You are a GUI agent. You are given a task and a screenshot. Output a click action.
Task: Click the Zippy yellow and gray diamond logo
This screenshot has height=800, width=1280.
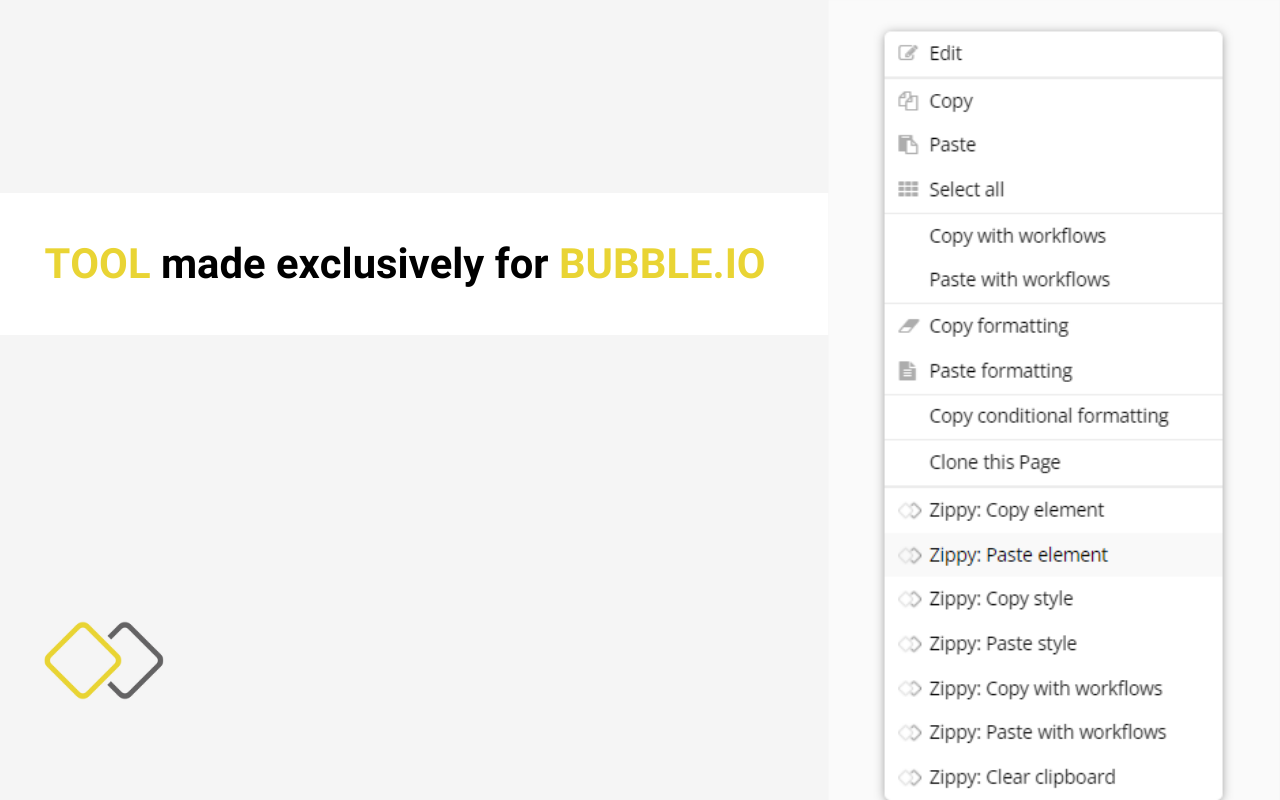click(x=104, y=660)
